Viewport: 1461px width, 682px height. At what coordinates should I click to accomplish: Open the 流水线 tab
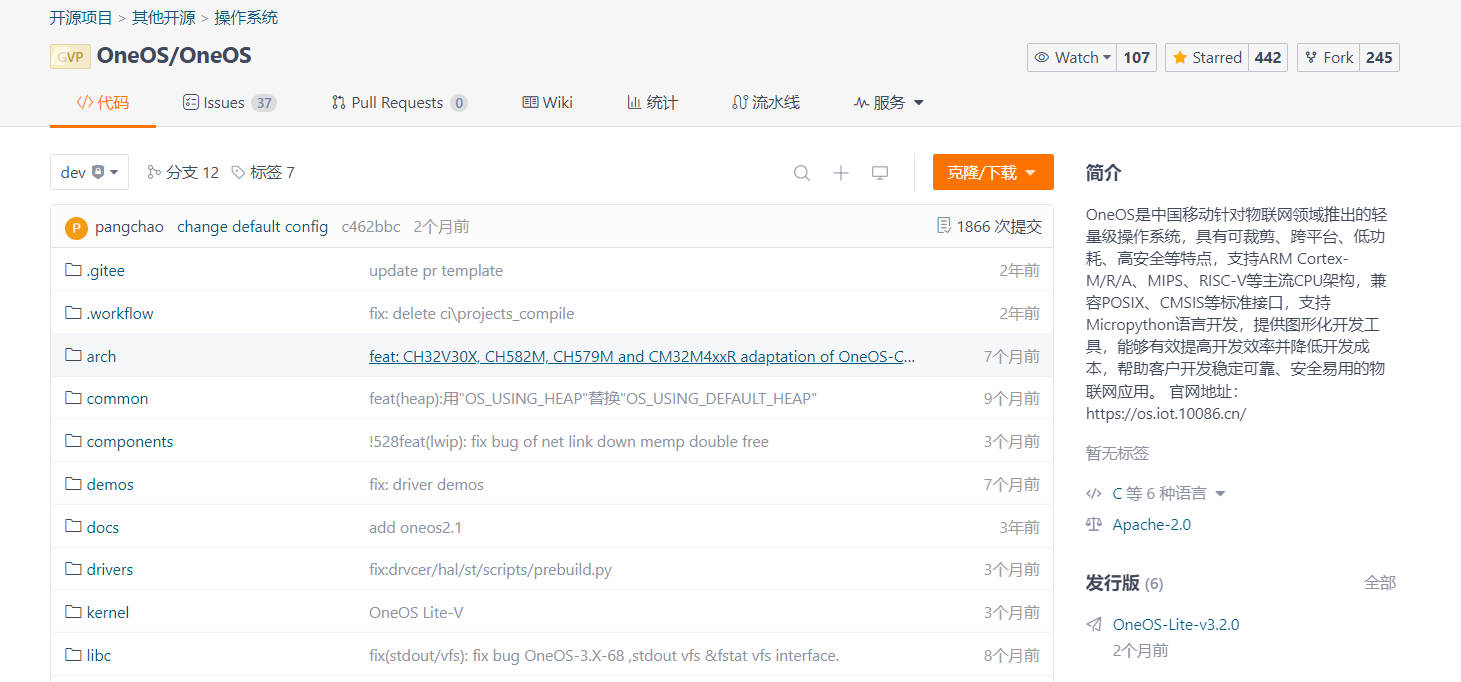point(766,102)
